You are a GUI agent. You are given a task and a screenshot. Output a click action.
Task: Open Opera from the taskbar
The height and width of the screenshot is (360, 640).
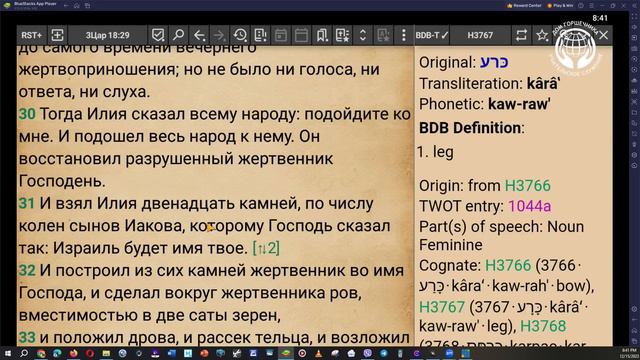pos(90,353)
